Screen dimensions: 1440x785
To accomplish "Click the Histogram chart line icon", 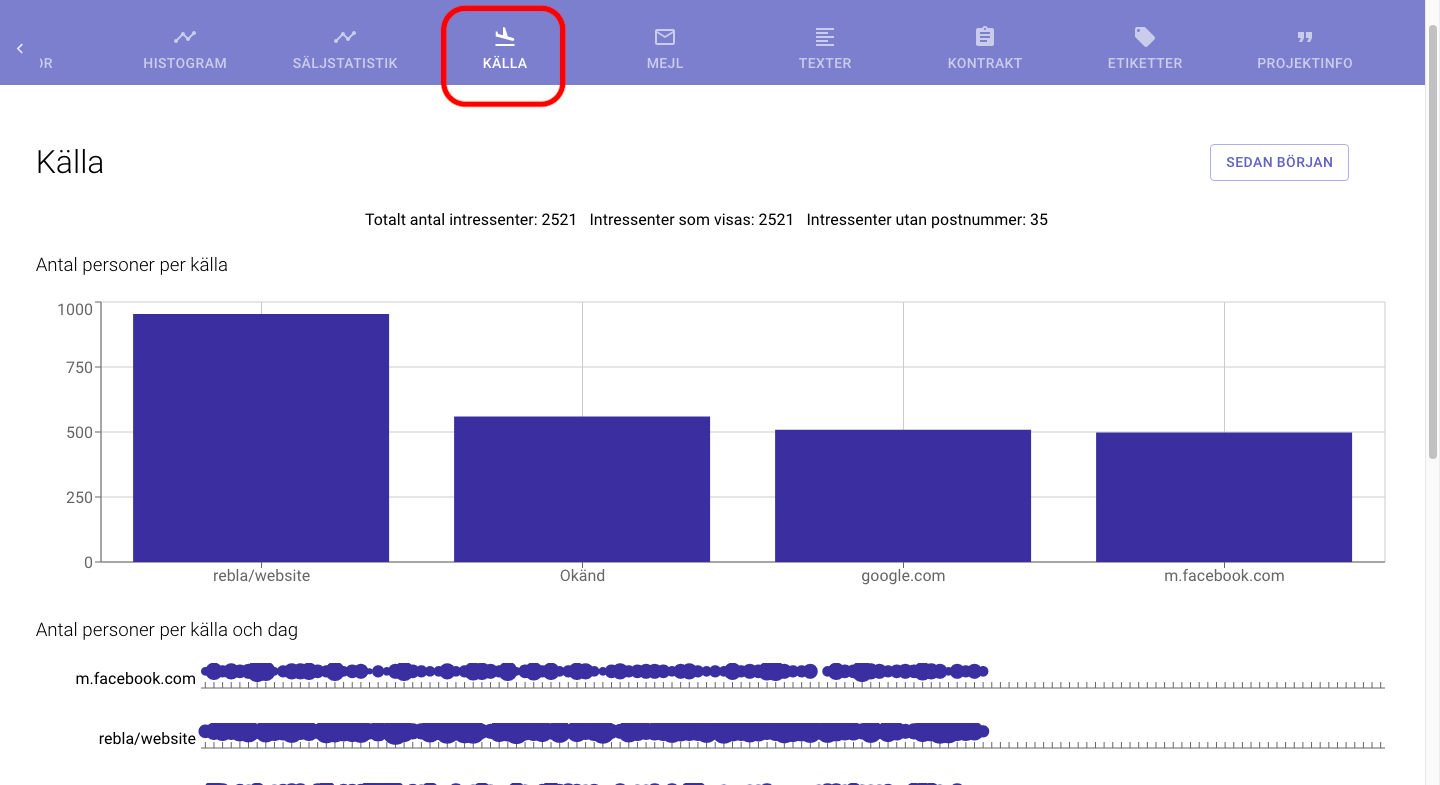I will [185, 37].
